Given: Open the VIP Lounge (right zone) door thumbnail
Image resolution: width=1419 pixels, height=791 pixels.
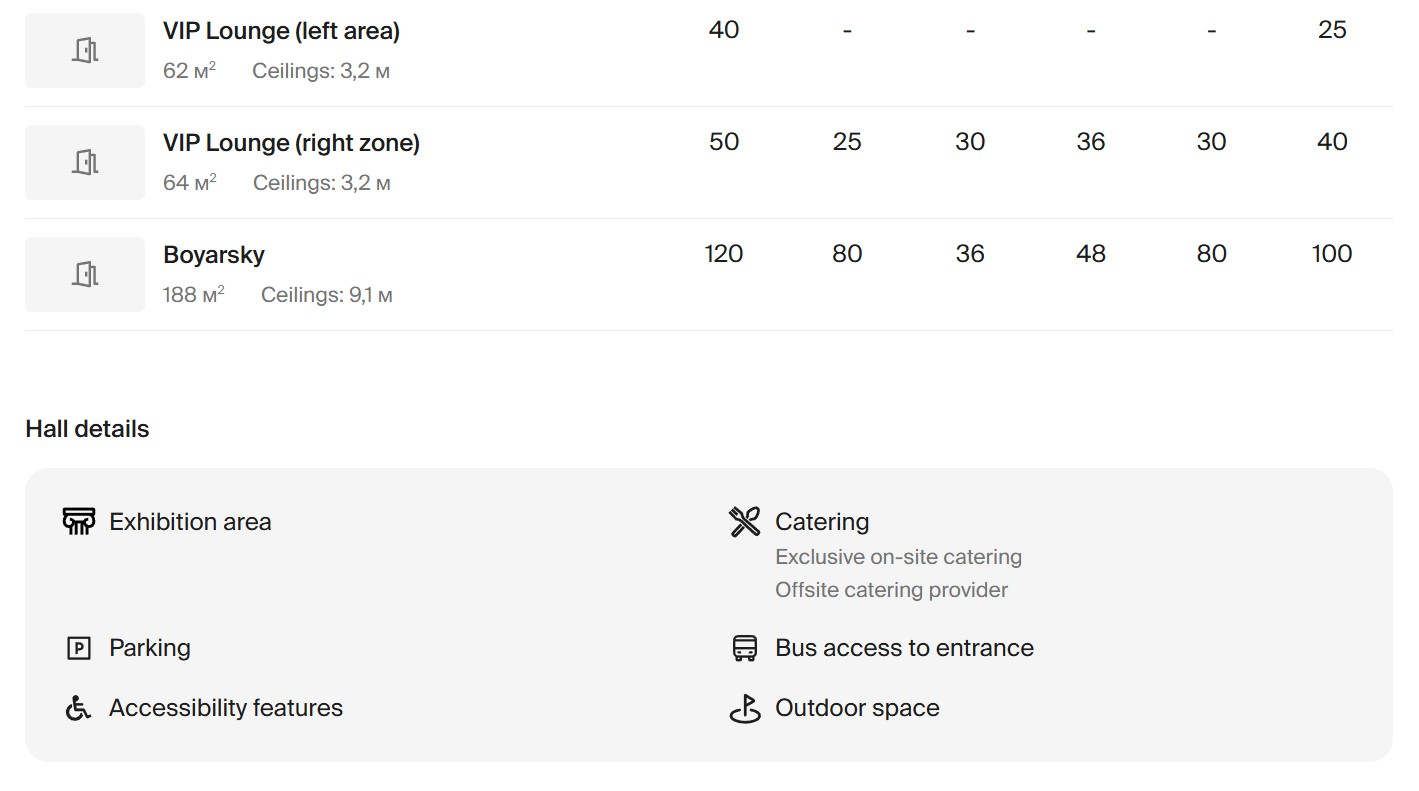Looking at the screenshot, I should pos(85,162).
